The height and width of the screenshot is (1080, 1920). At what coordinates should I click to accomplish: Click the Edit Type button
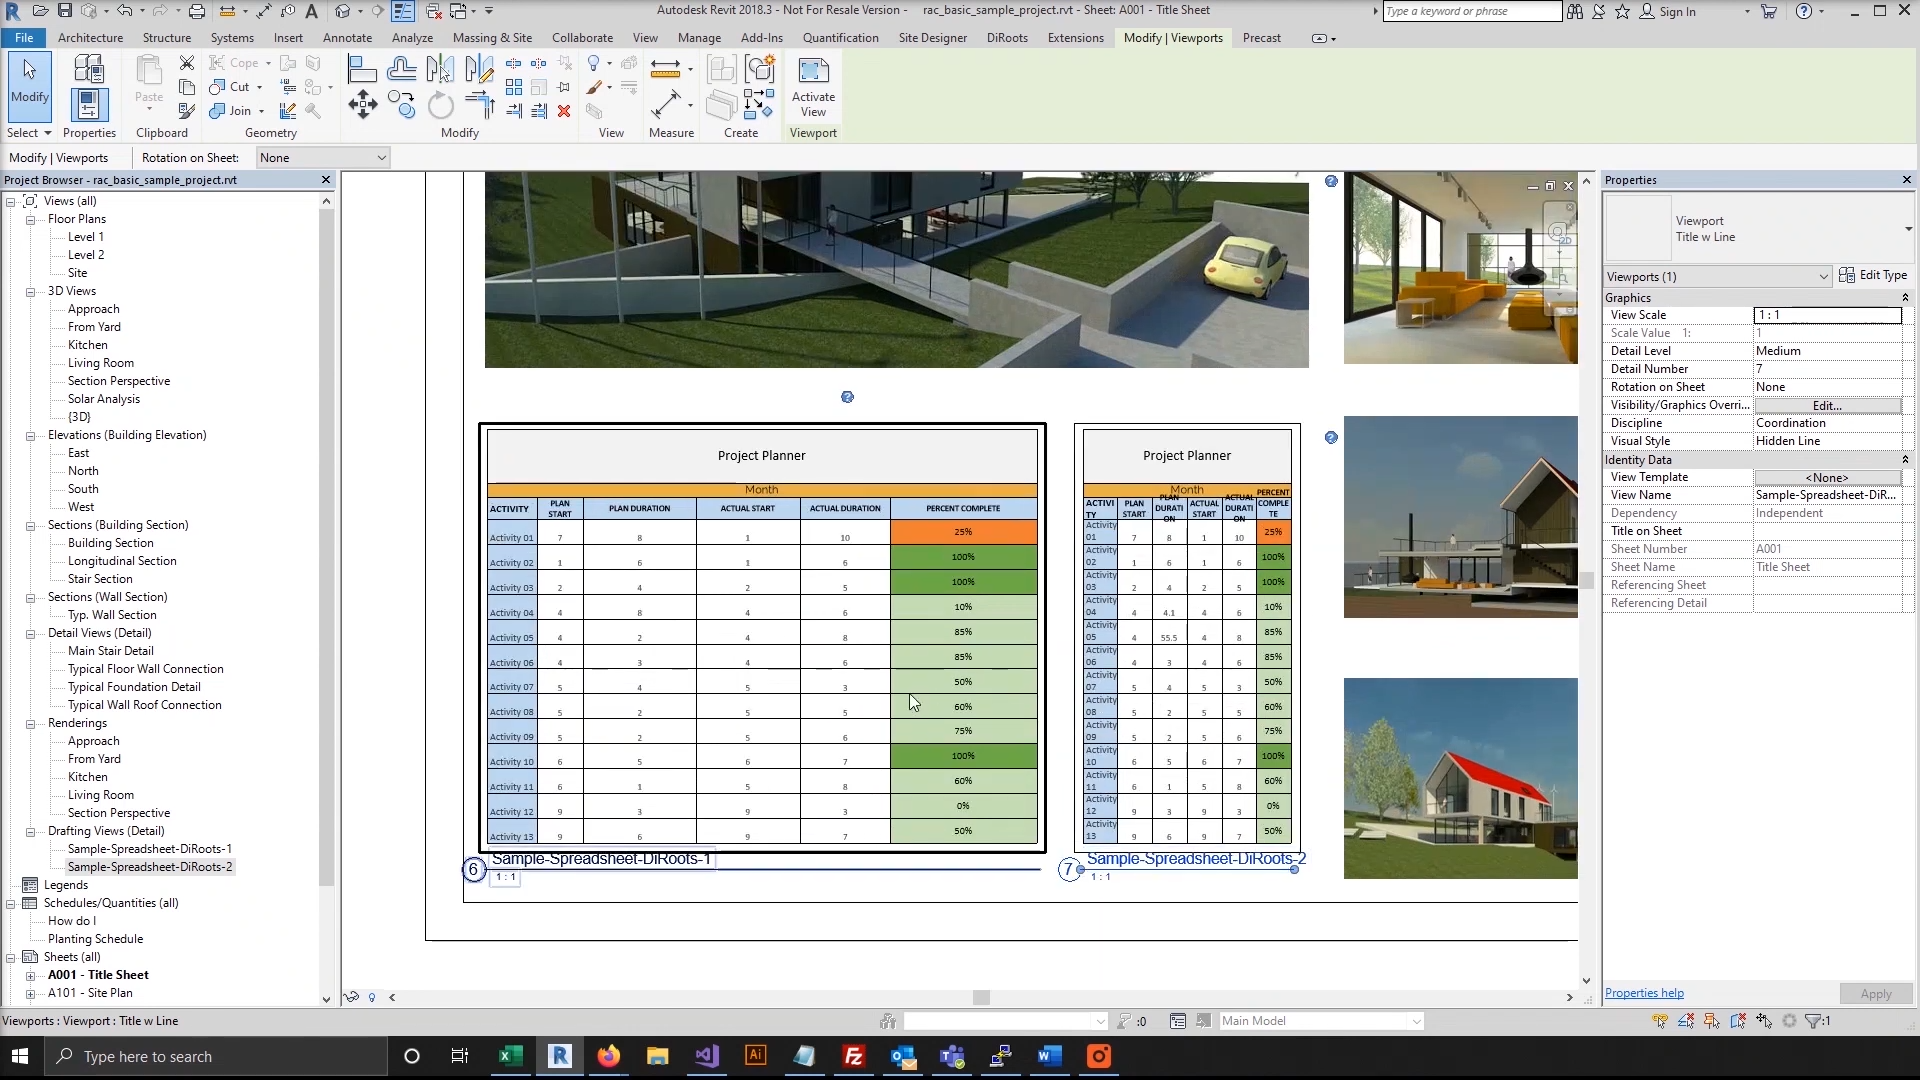coord(1873,276)
